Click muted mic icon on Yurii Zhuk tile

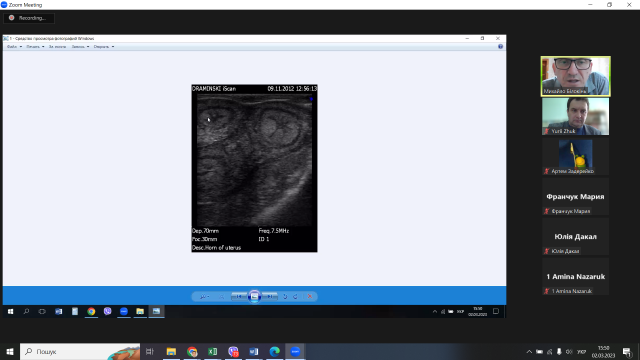tap(547, 131)
